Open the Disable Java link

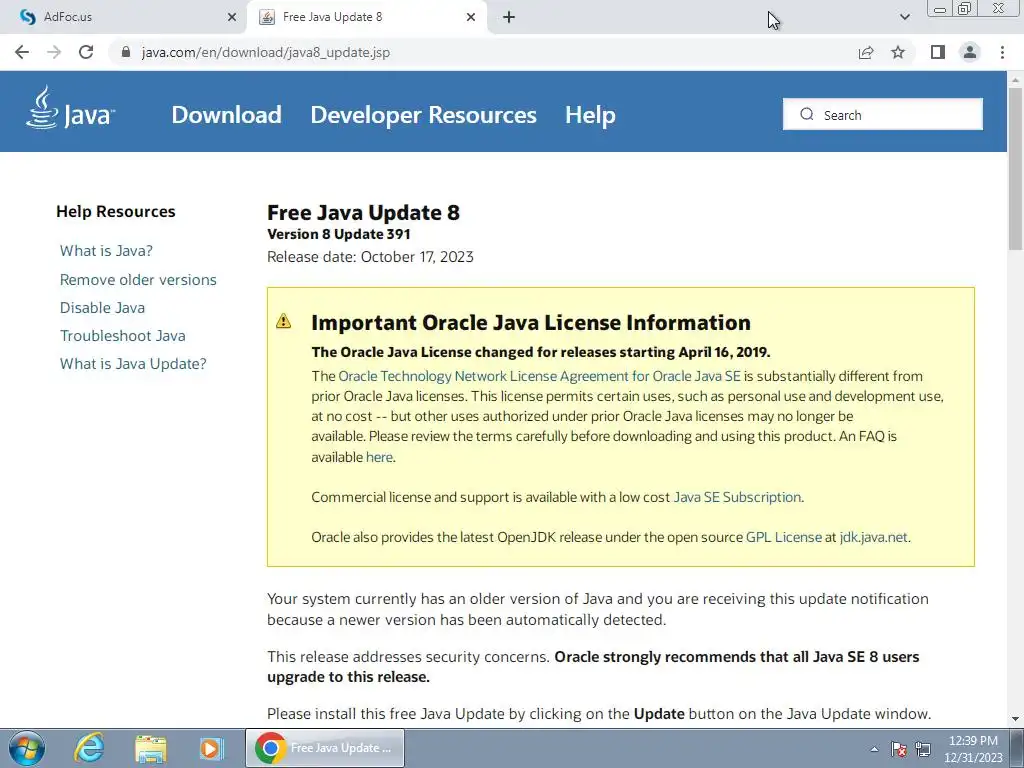103,308
